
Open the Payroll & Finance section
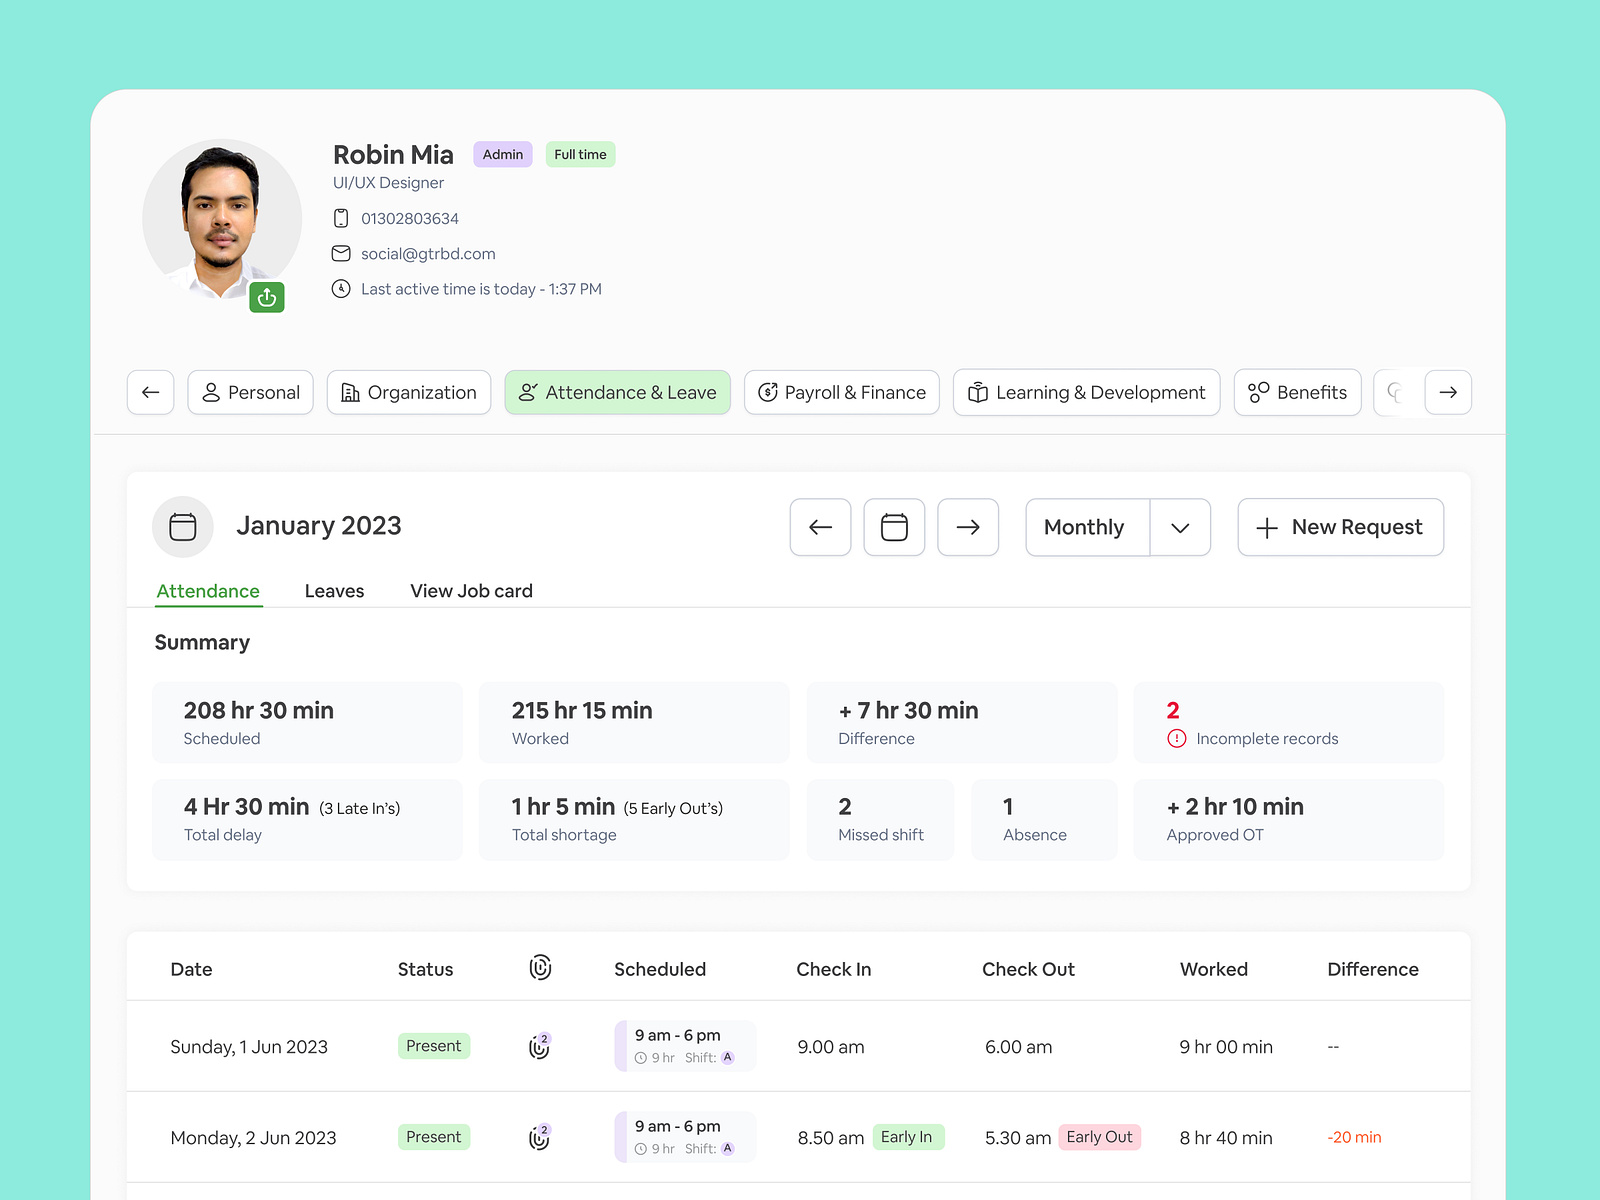841,392
